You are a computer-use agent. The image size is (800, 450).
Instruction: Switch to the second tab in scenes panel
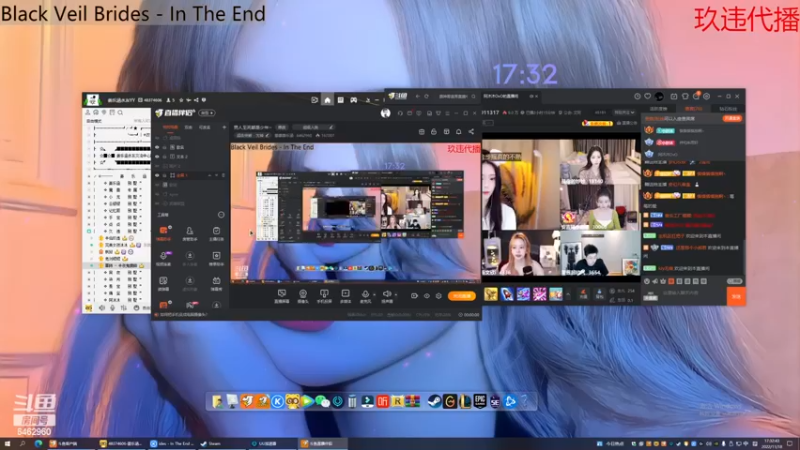click(x=188, y=127)
